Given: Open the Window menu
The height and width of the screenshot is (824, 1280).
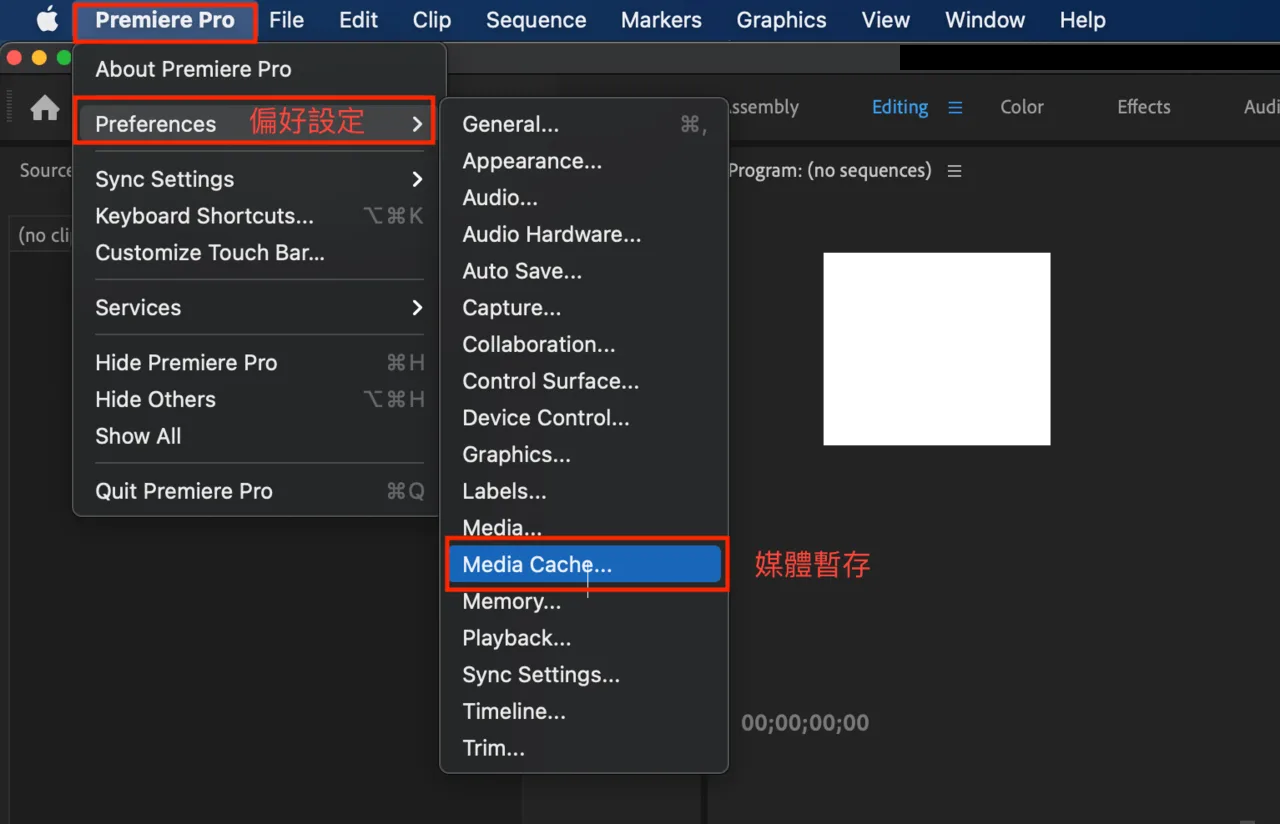Looking at the screenshot, I should pyautogui.click(x=985, y=20).
